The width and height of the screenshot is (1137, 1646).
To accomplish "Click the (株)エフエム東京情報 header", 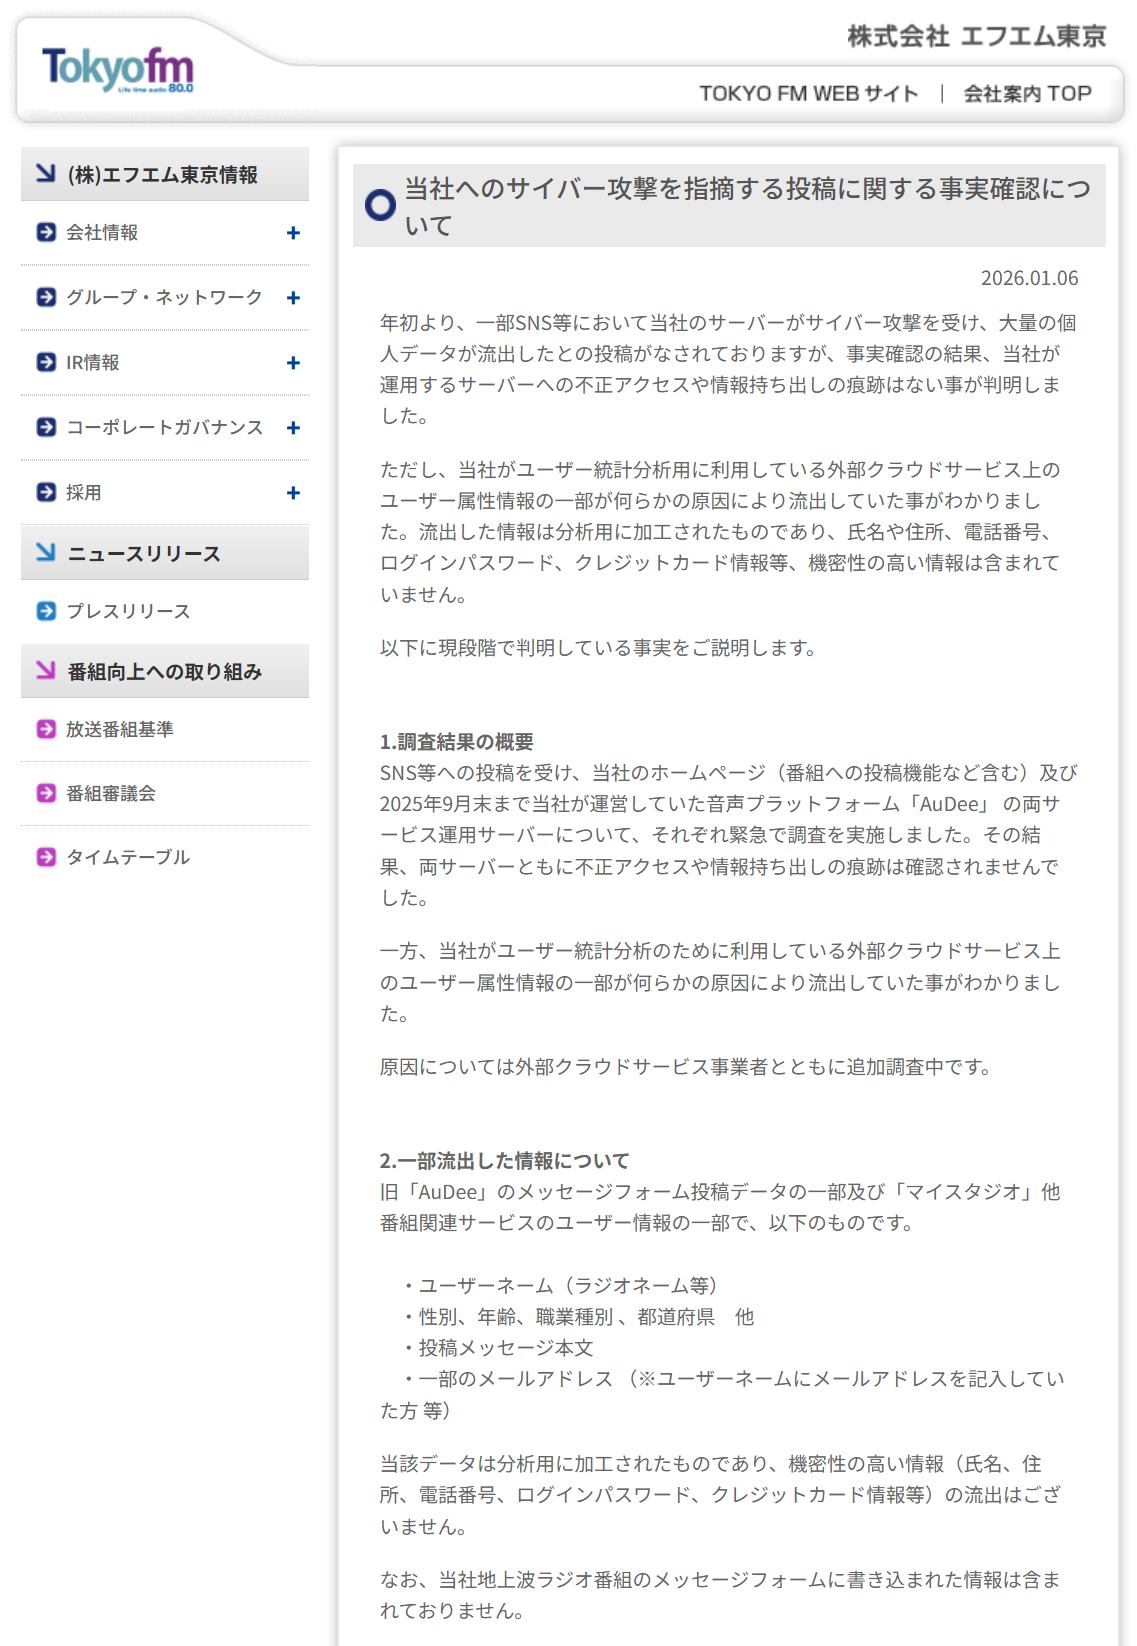I will [x=162, y=175].
